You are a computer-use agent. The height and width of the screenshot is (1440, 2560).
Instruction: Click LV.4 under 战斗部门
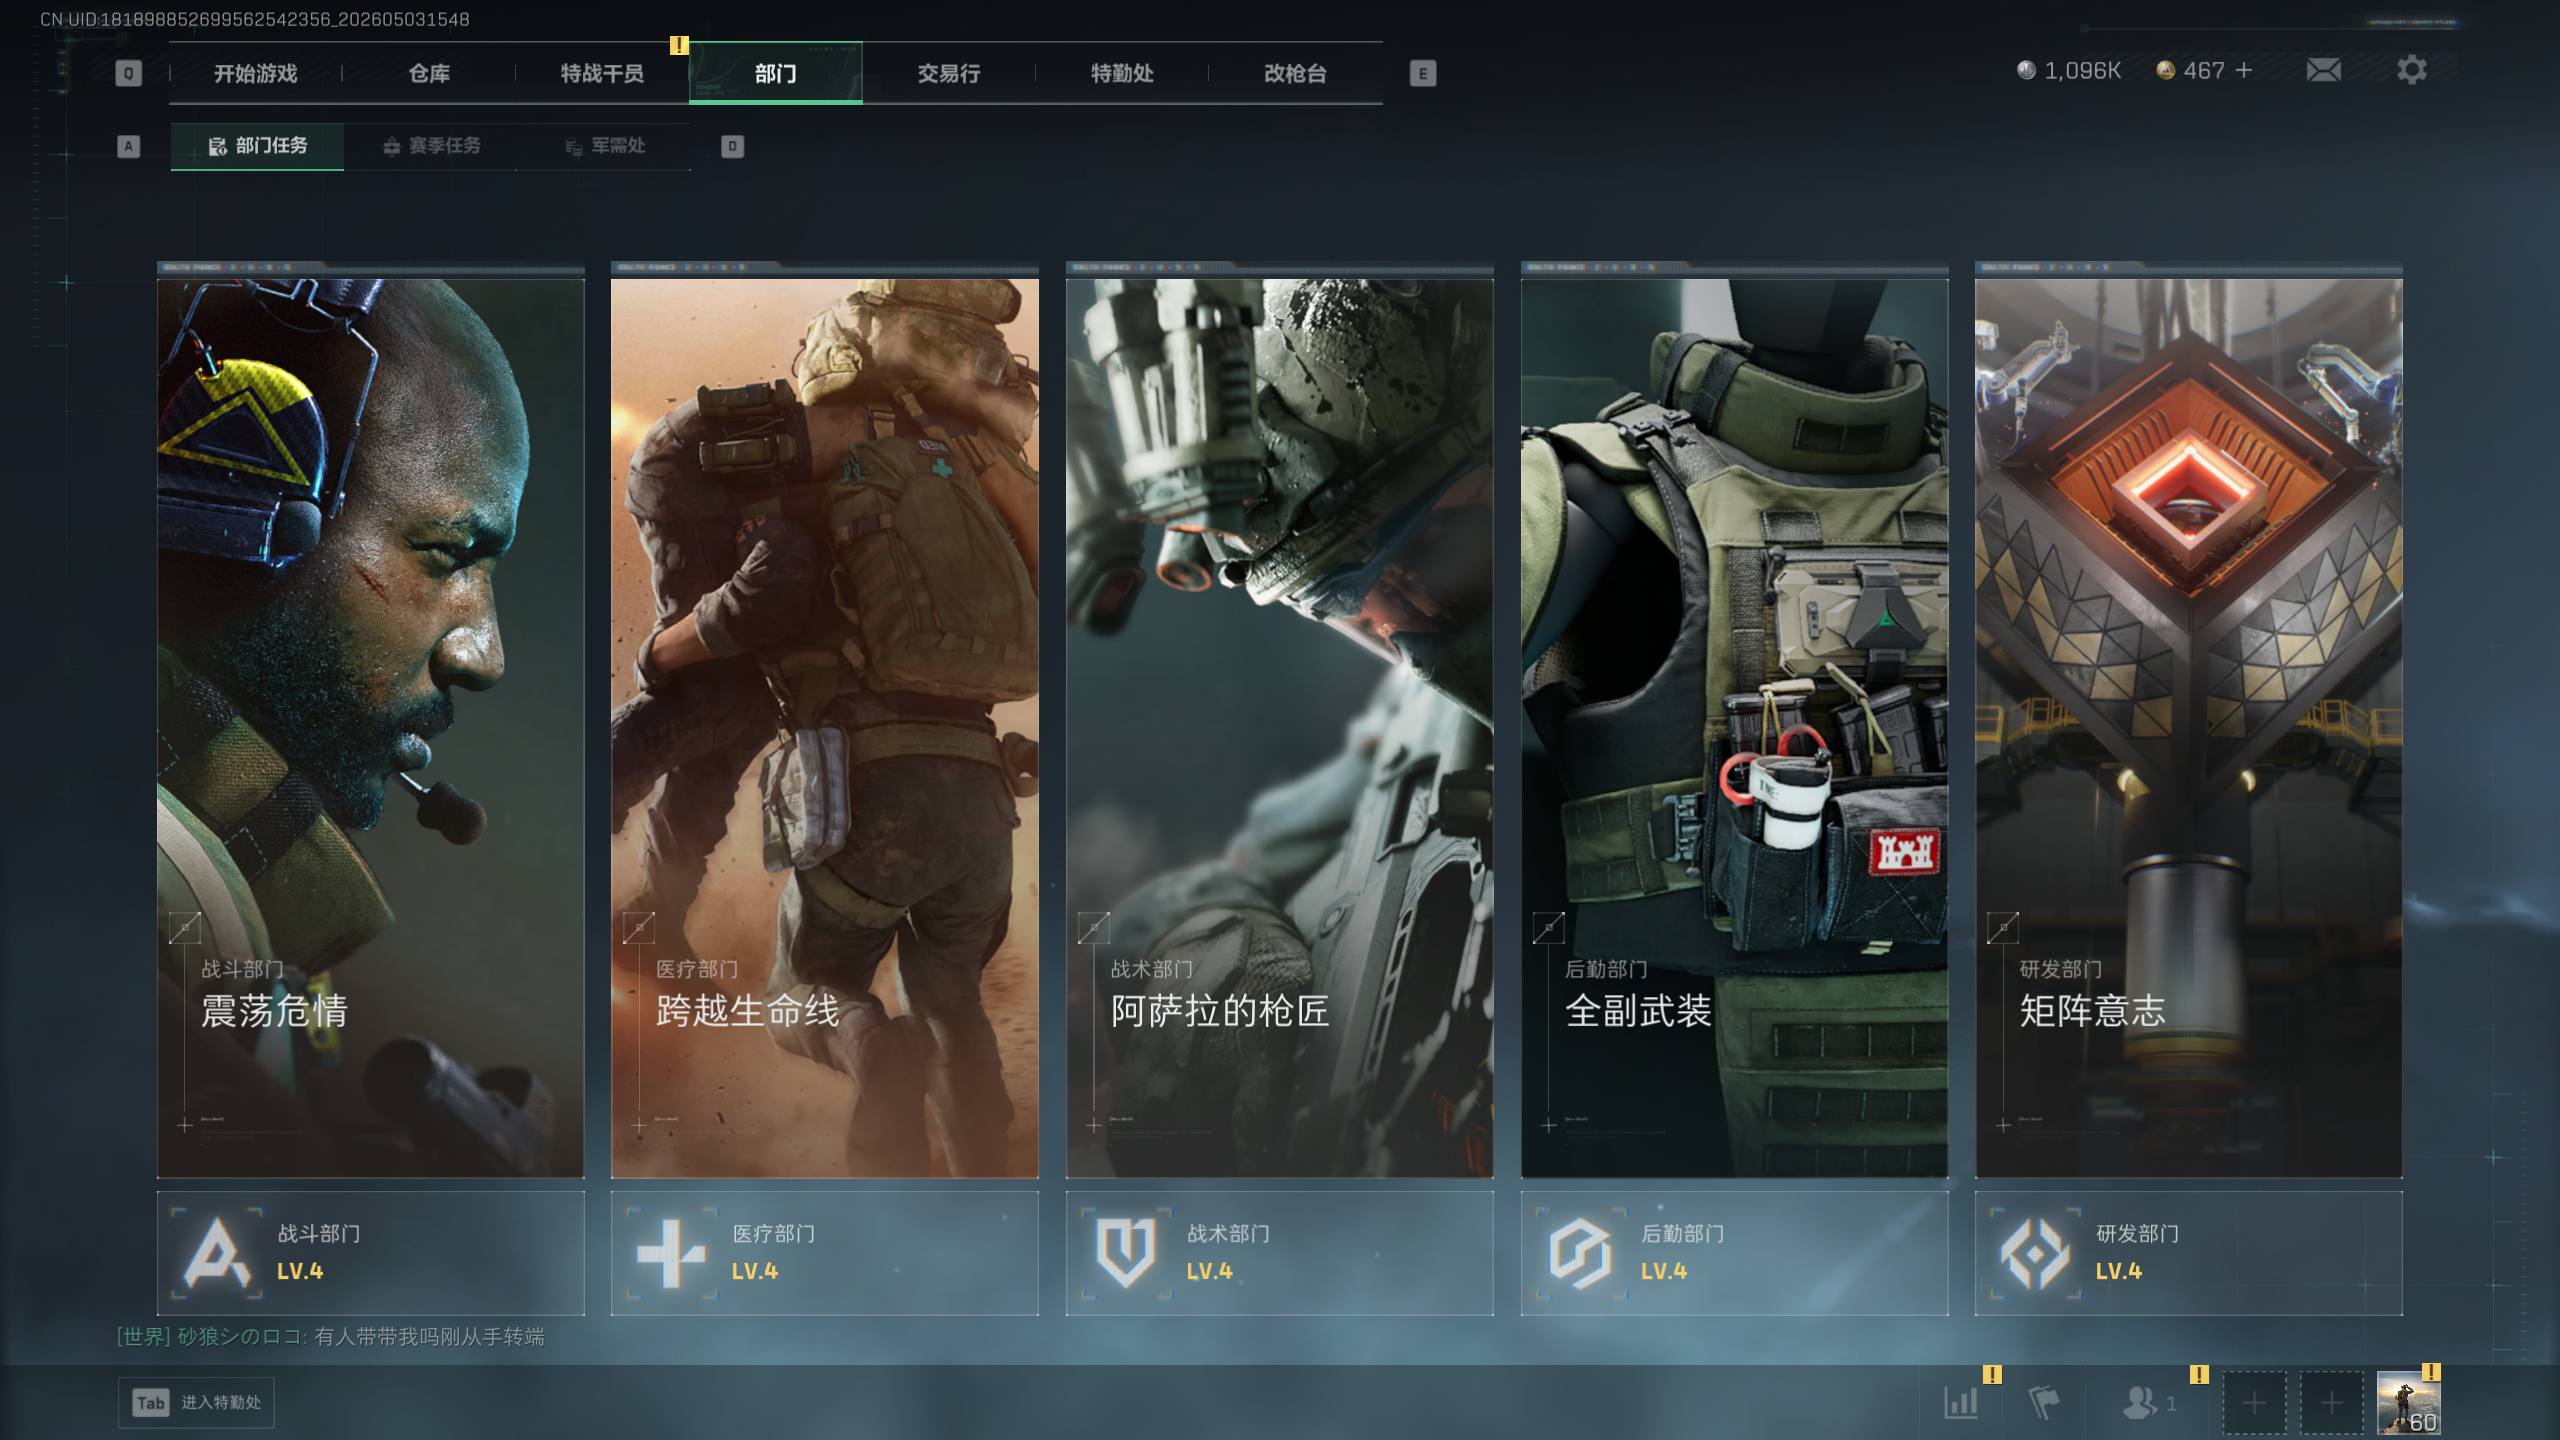300,1271
